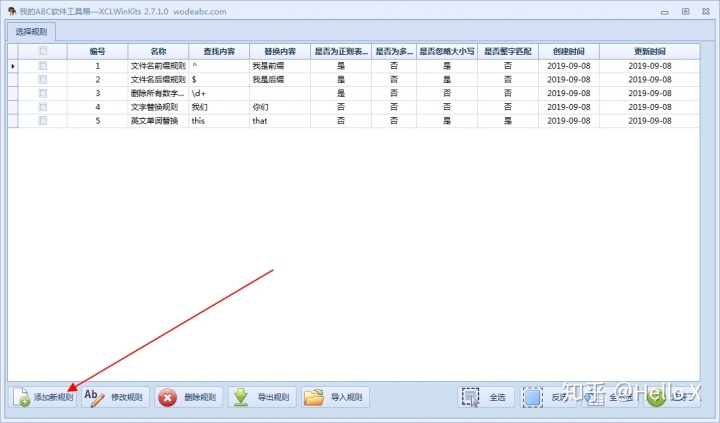Image resolution: width=720 pixels, height=423 pixels.
Task: Select the 文字替换规则 name cell
Action: pyautogui.click(x=158, y=107)
